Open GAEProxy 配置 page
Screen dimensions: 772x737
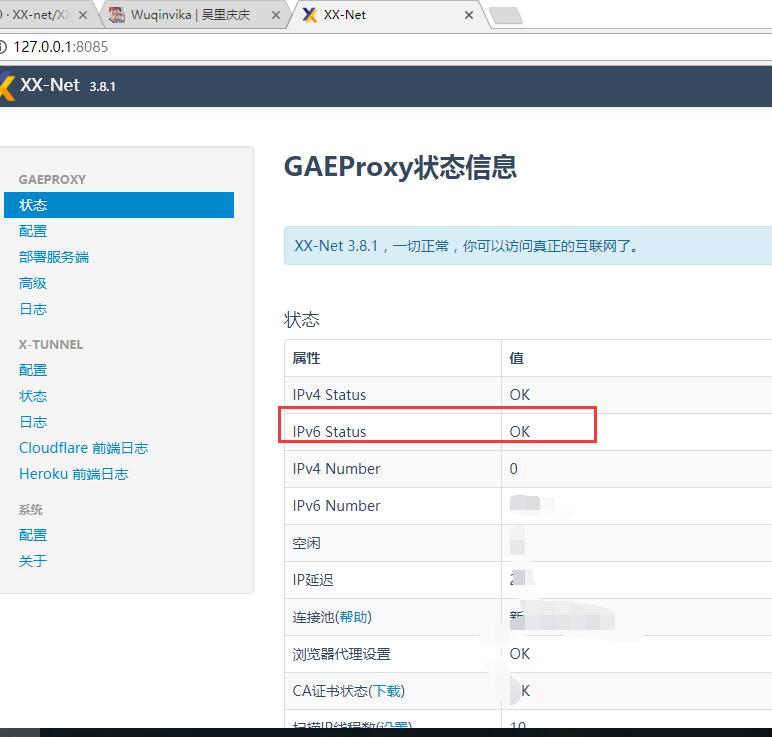tap(33, 231)
